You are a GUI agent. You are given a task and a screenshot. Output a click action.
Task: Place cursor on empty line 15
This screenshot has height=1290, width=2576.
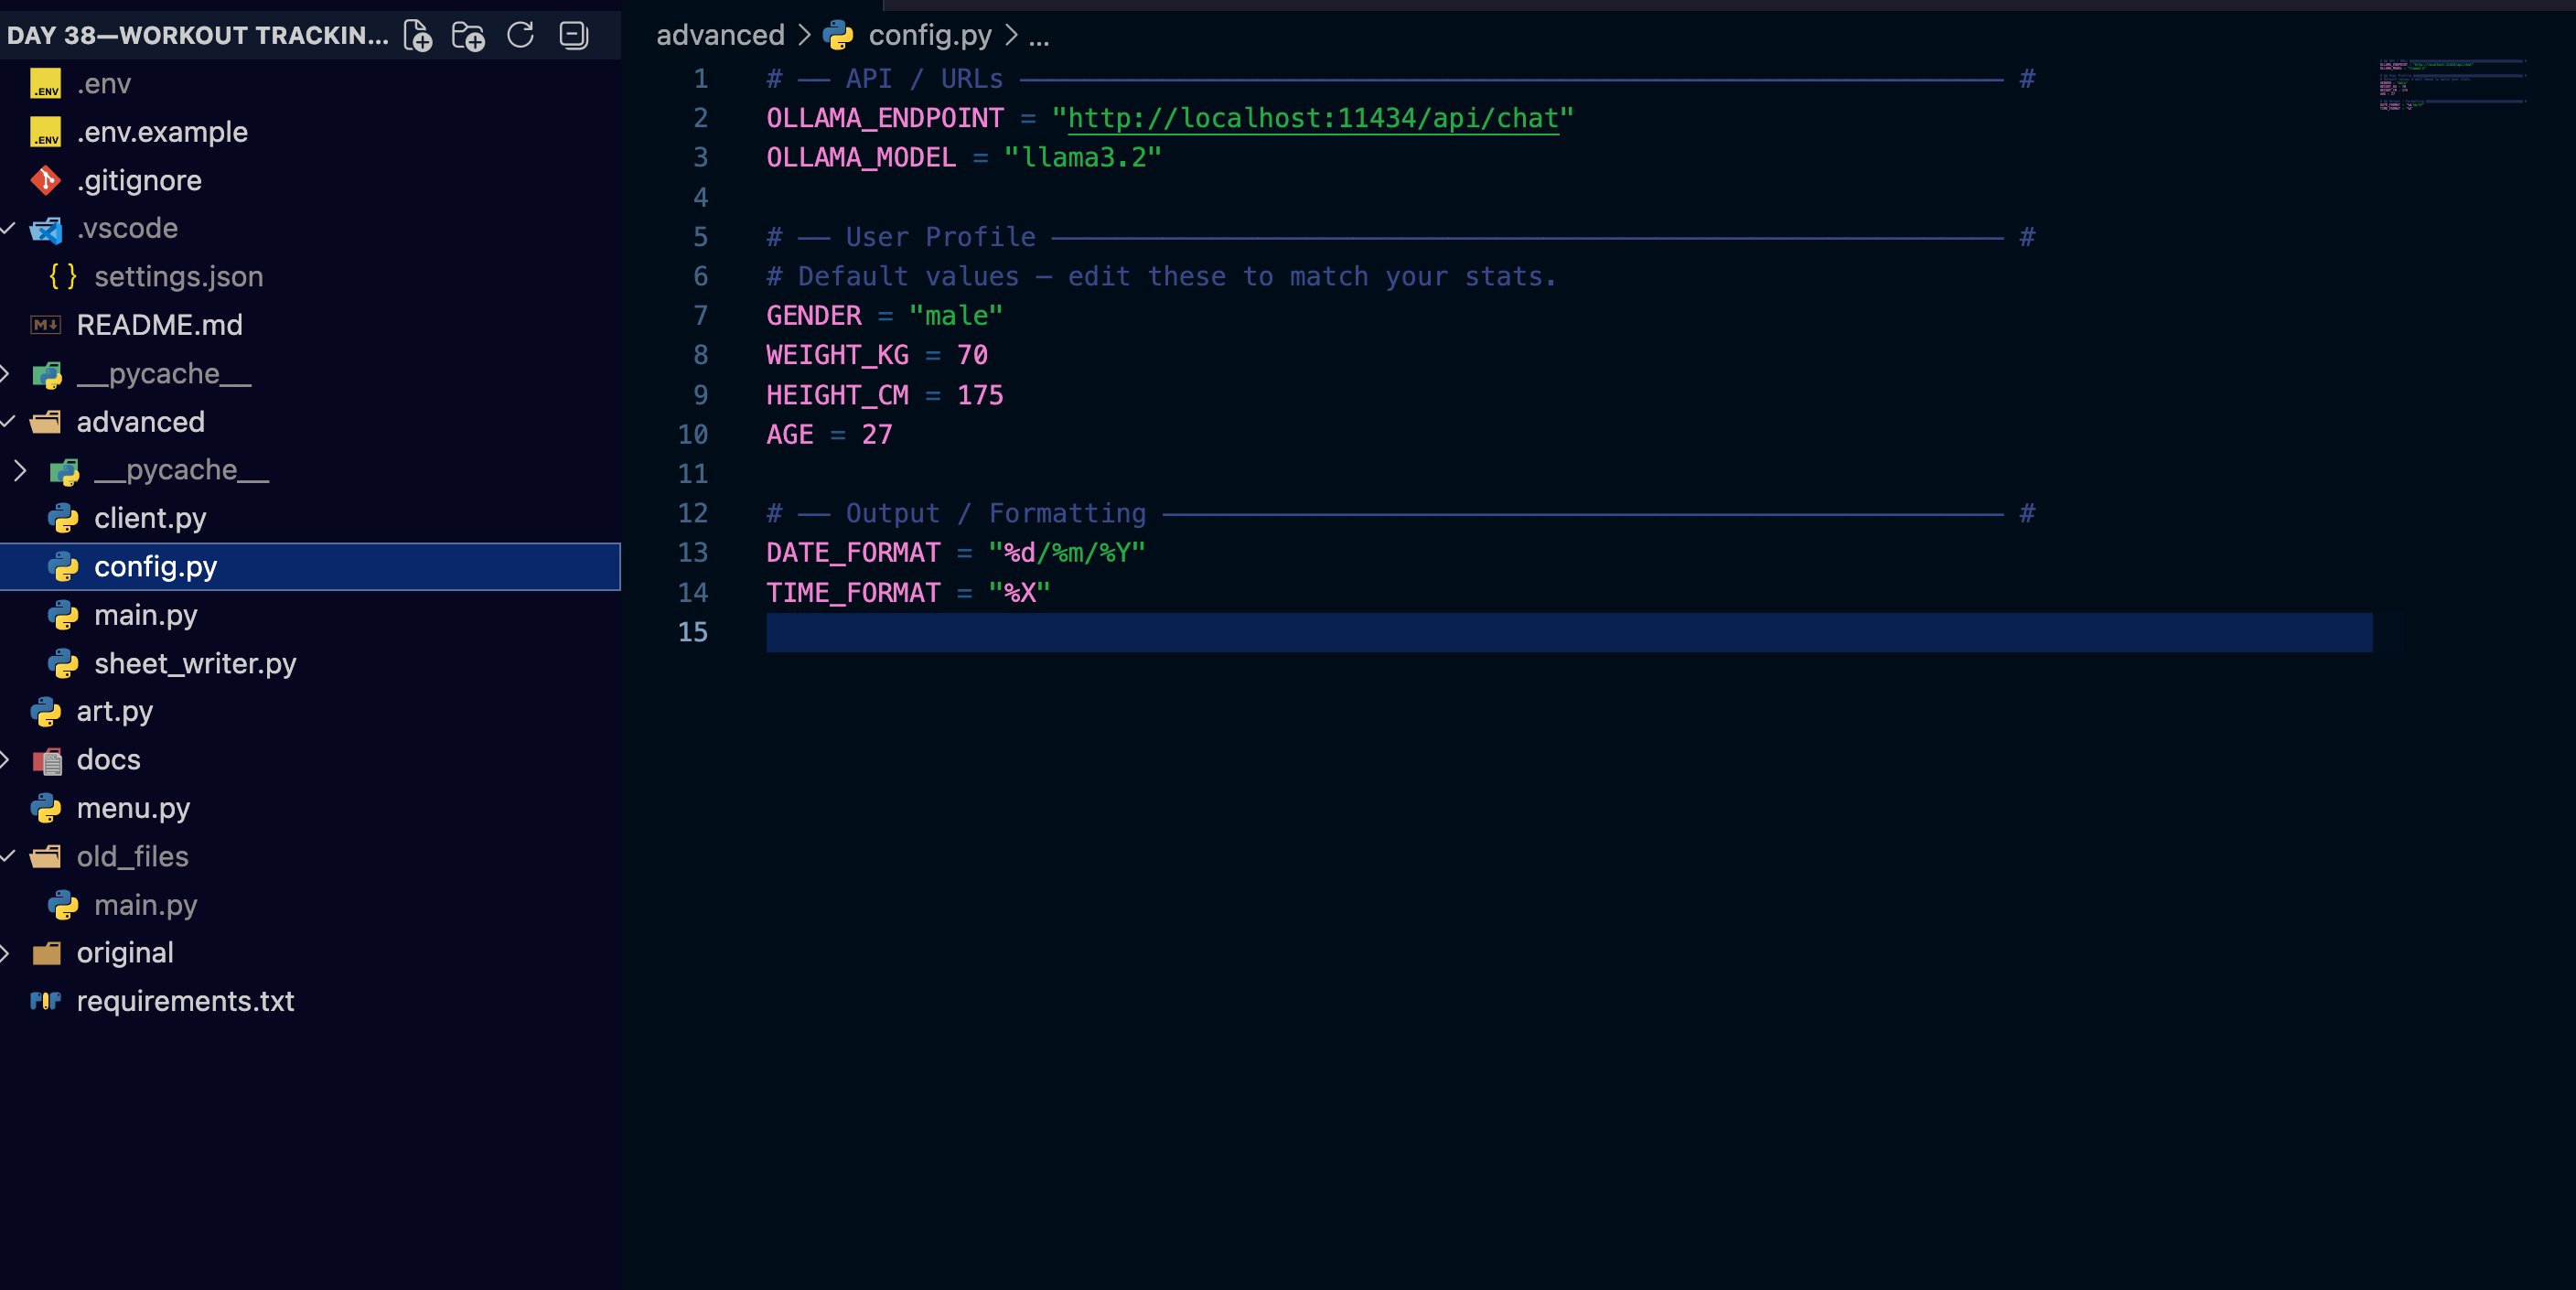click(x=1569, y=632)
